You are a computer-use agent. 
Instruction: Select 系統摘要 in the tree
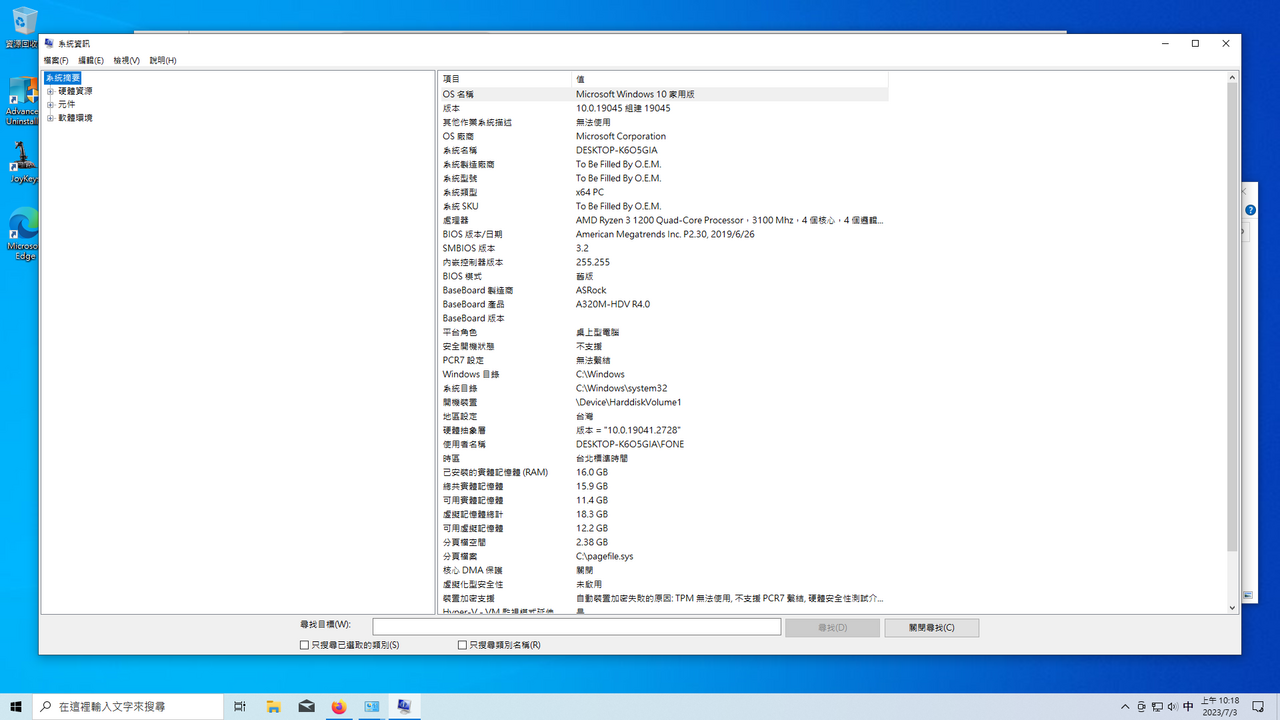[62, 77]
